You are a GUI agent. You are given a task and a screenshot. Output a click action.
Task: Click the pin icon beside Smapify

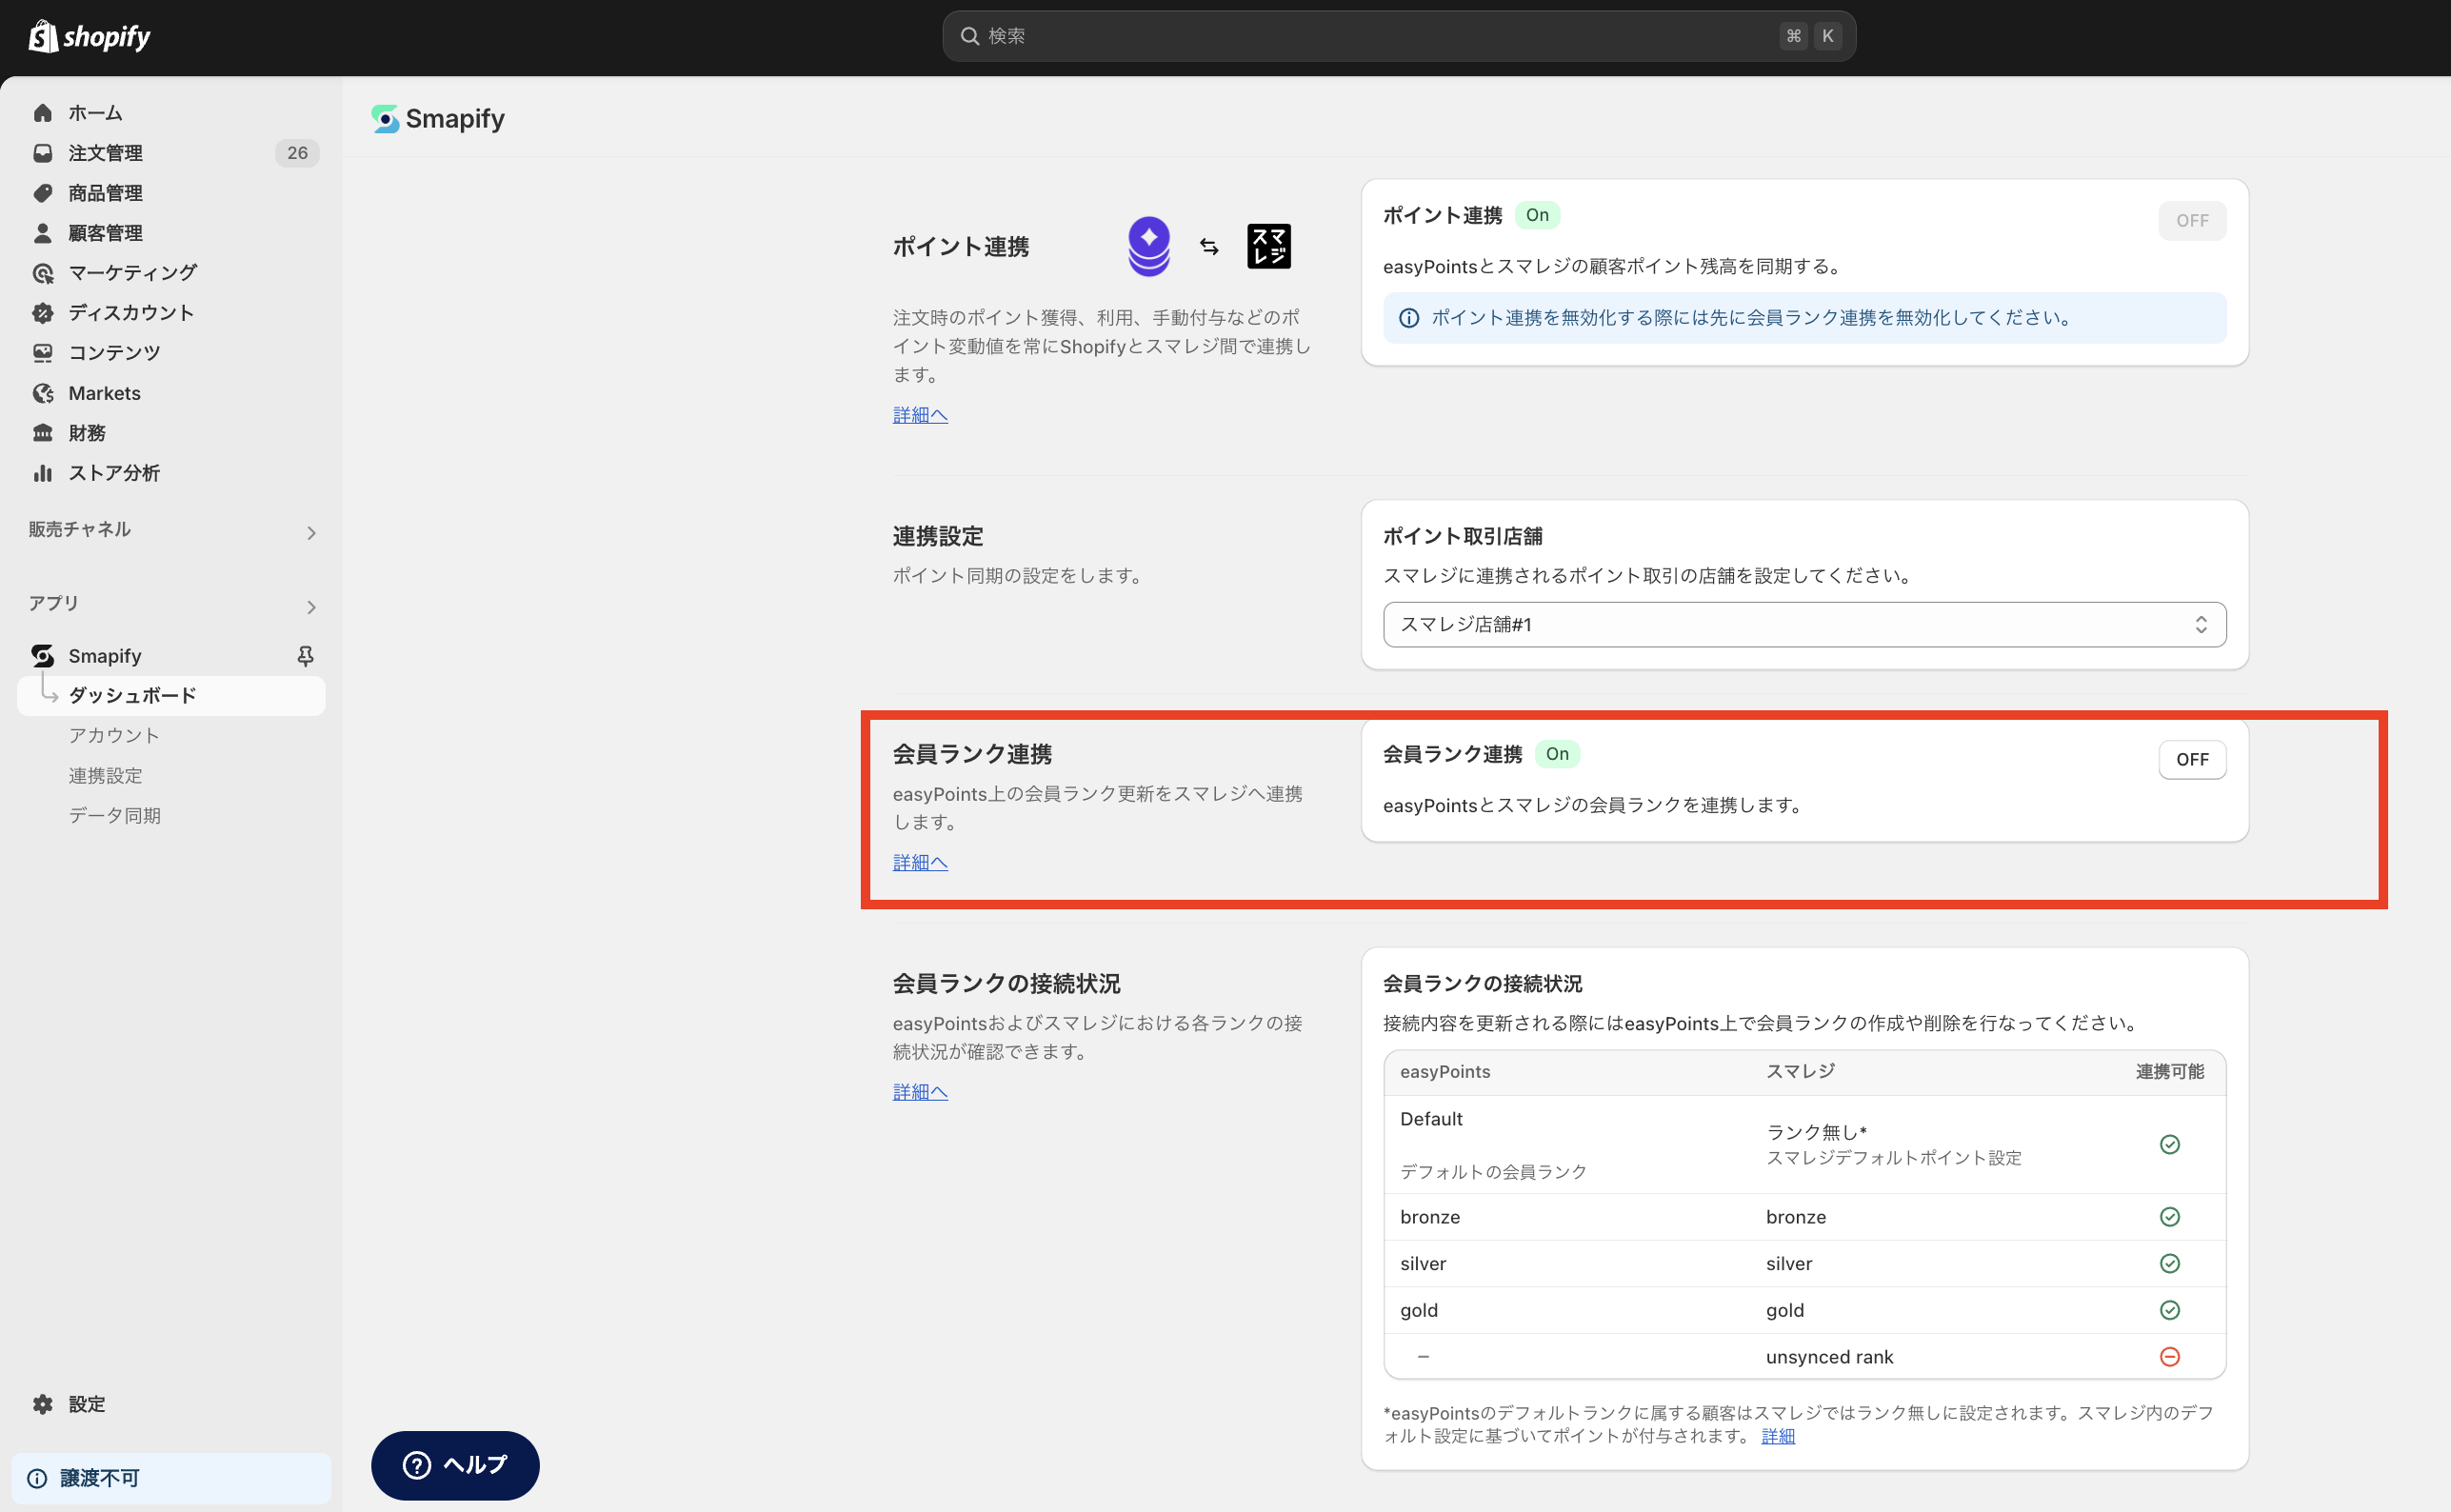click(x=306, y=656)
